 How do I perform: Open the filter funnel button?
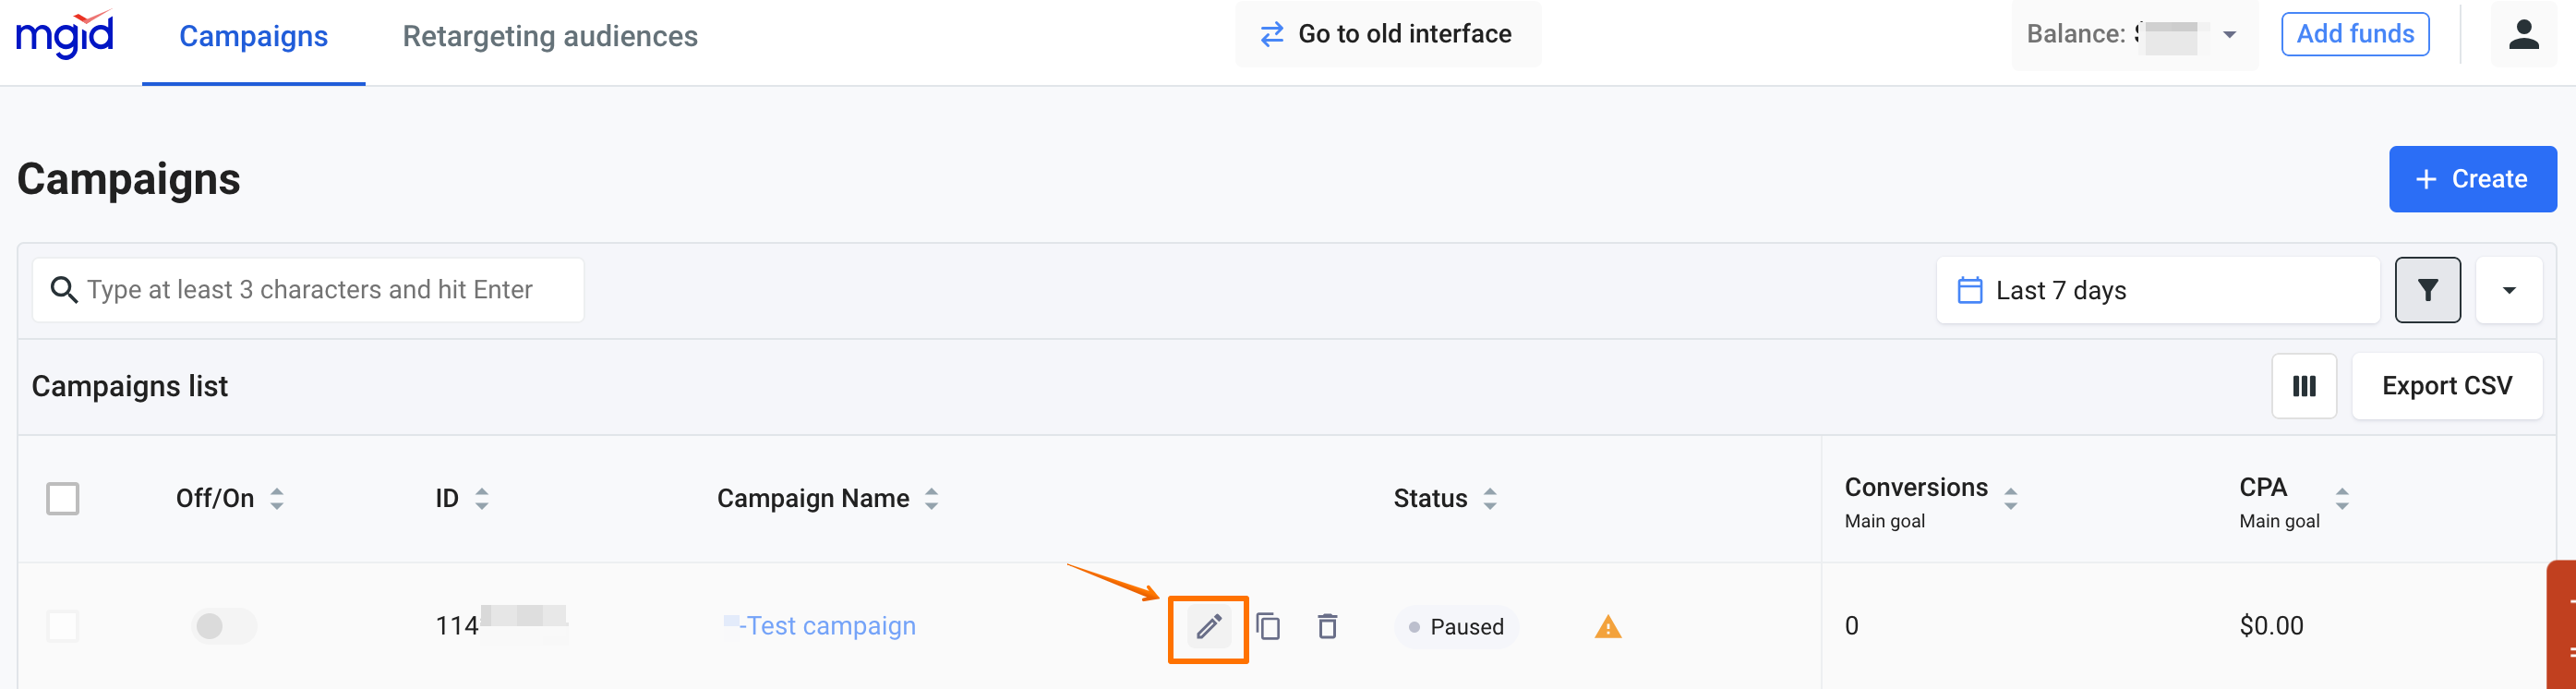pyautogui.click(x=2427, y=290)
